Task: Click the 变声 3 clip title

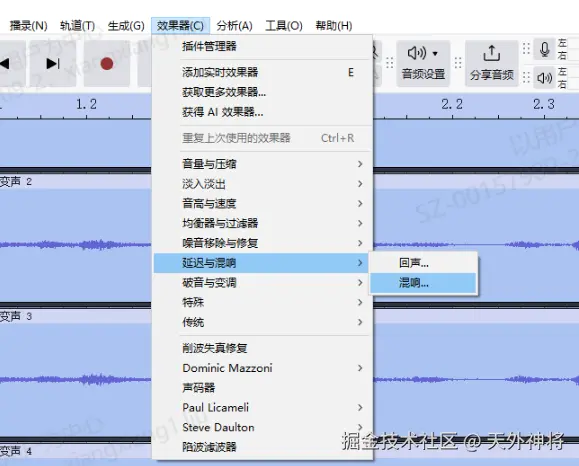Action: click(16, 316)
